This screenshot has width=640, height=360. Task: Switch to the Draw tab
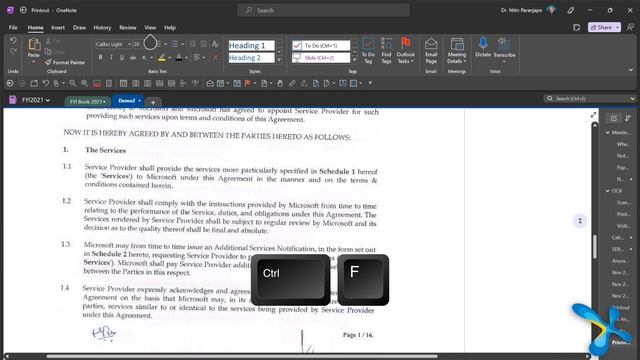(x=79, y=28)
